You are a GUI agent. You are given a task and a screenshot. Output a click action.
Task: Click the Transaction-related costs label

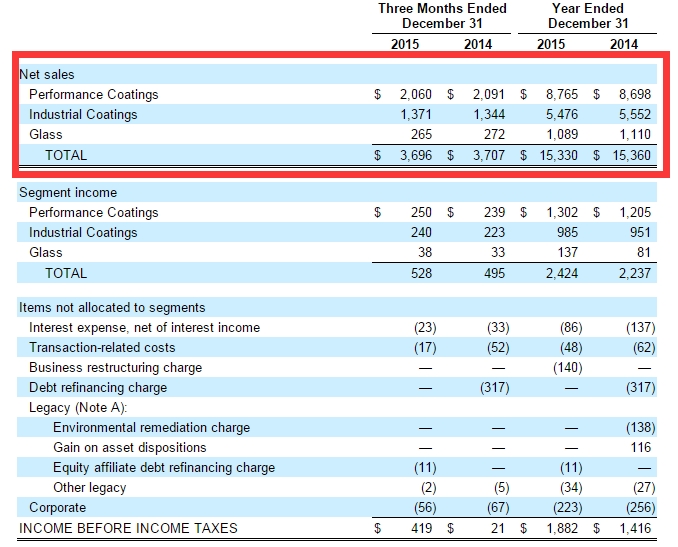(102, 347)
